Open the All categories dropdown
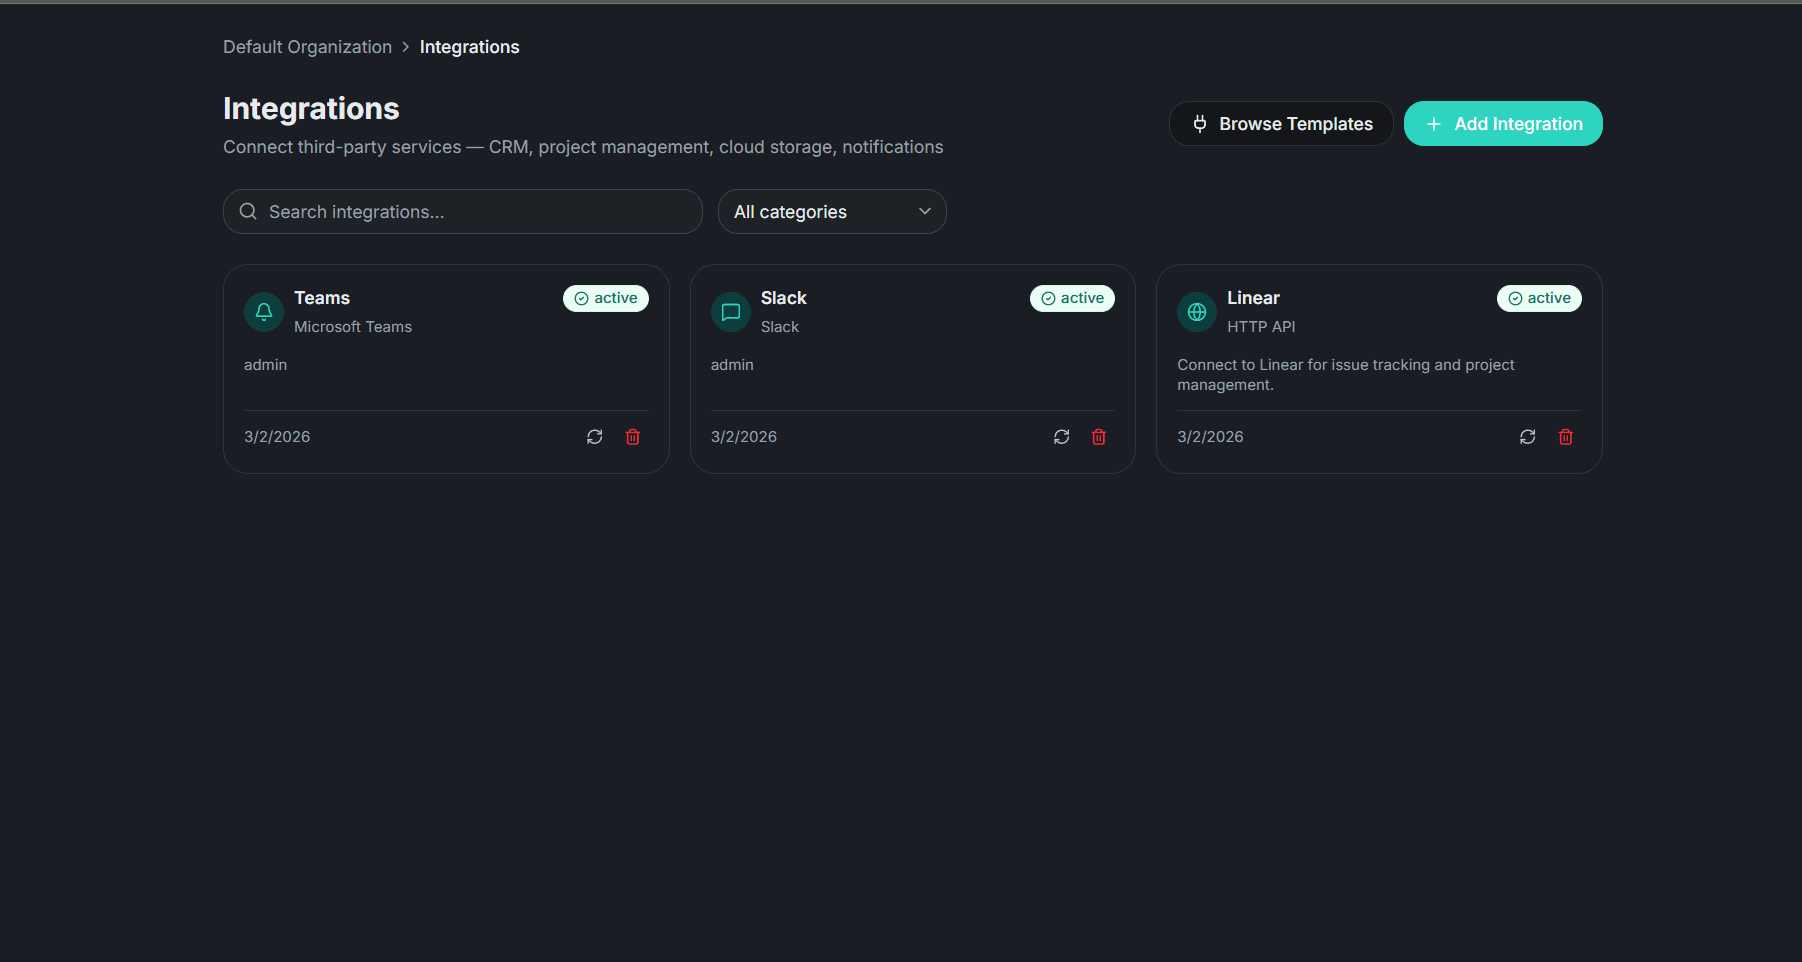Screen dimensions: 1802x962 pyautogui.click(x=831, y=211)
